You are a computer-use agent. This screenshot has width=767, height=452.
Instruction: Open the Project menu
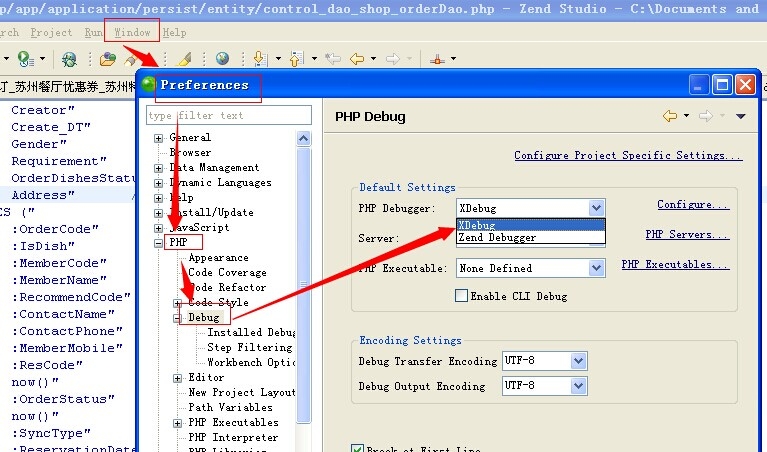[x=51, y=32]
